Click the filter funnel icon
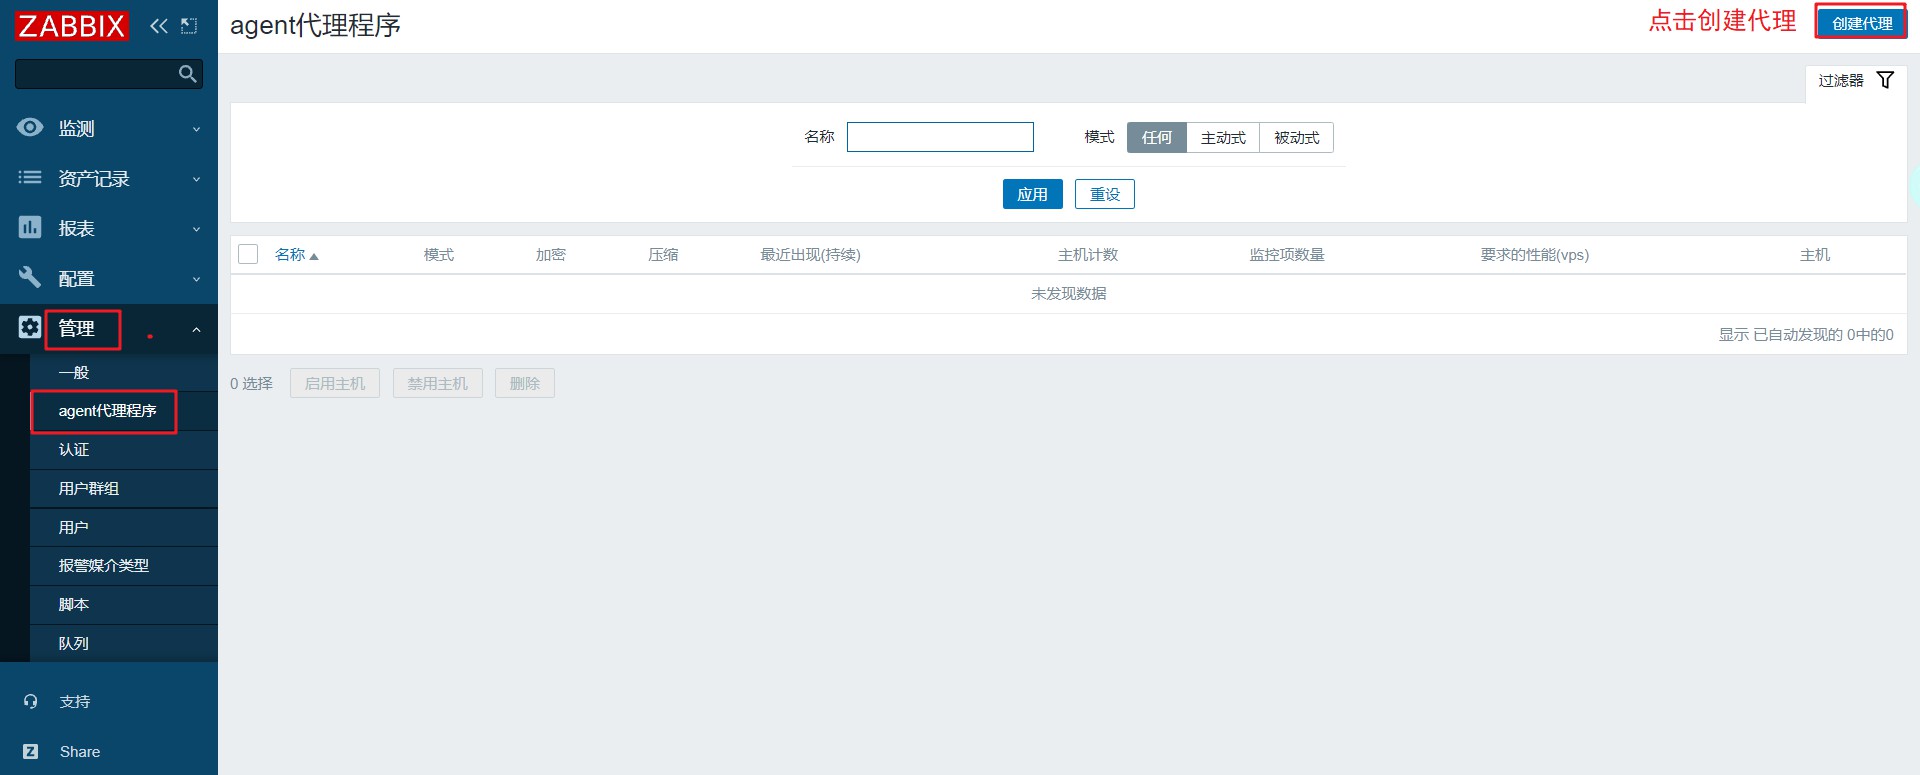Viewport: 1920px width, 775px height. pos(1885,80)
